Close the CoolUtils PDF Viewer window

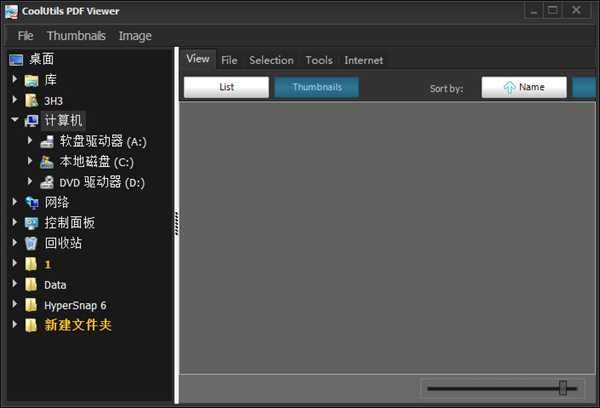pyautogui.click(x=576, y=10)
